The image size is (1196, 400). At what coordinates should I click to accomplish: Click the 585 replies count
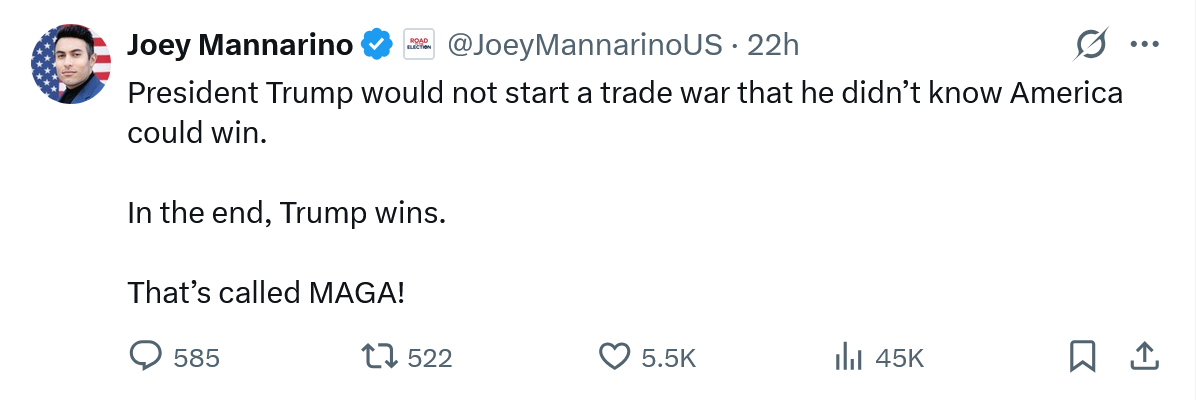pos(196,358)
